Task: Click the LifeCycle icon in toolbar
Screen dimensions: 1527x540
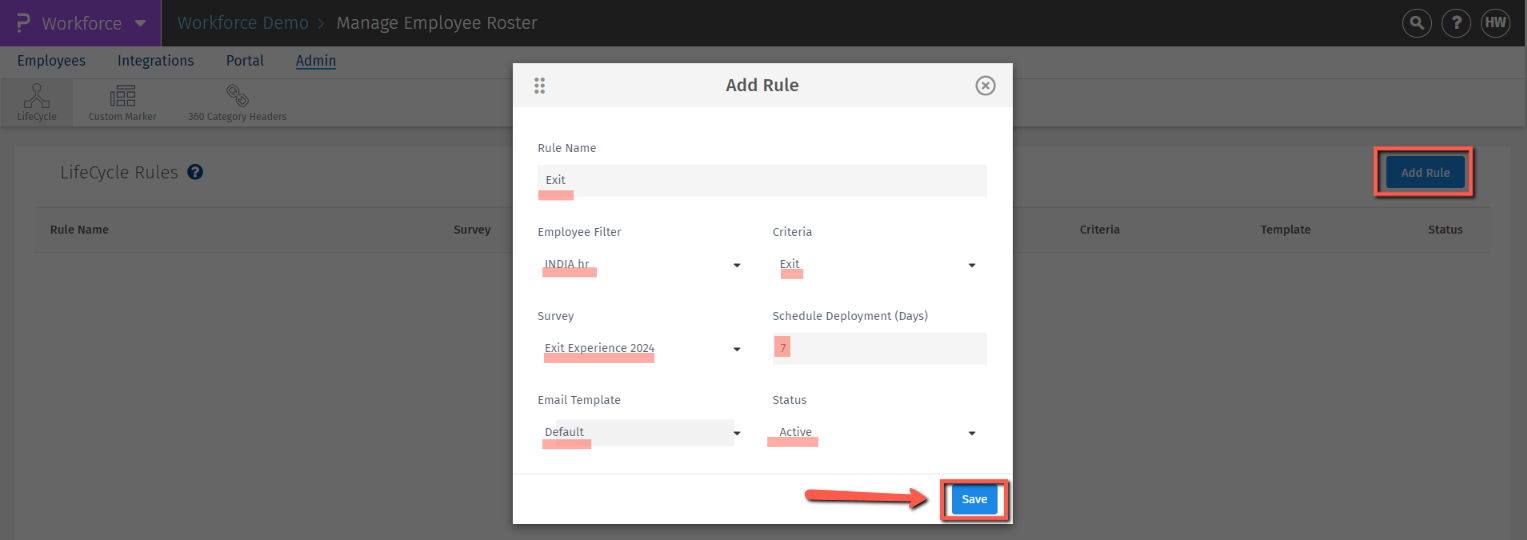Action: 37,97
